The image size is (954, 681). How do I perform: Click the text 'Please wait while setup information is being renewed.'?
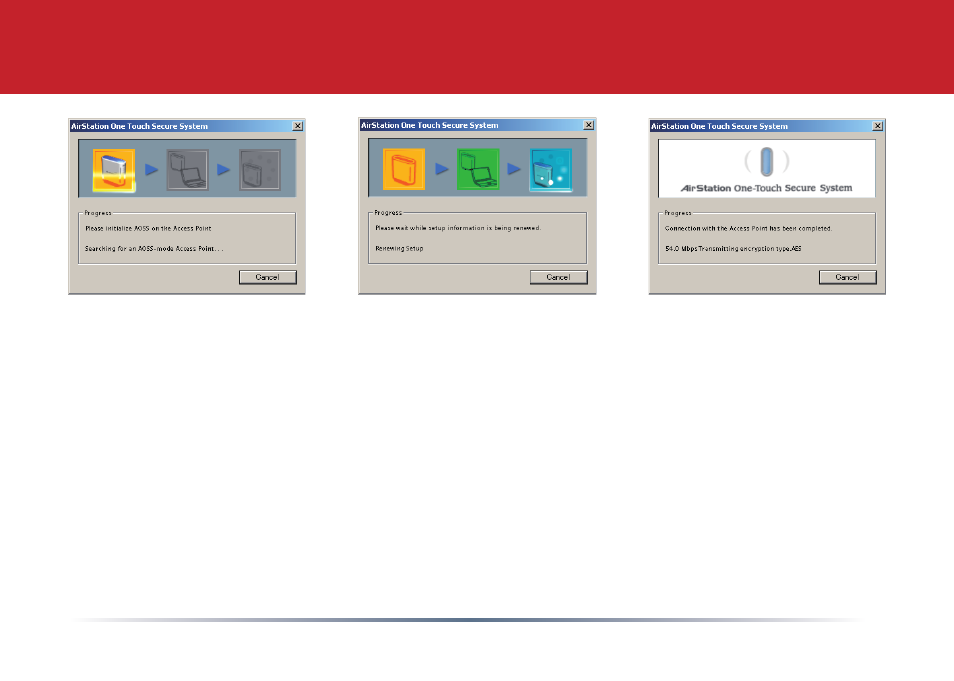coord(458,228)
